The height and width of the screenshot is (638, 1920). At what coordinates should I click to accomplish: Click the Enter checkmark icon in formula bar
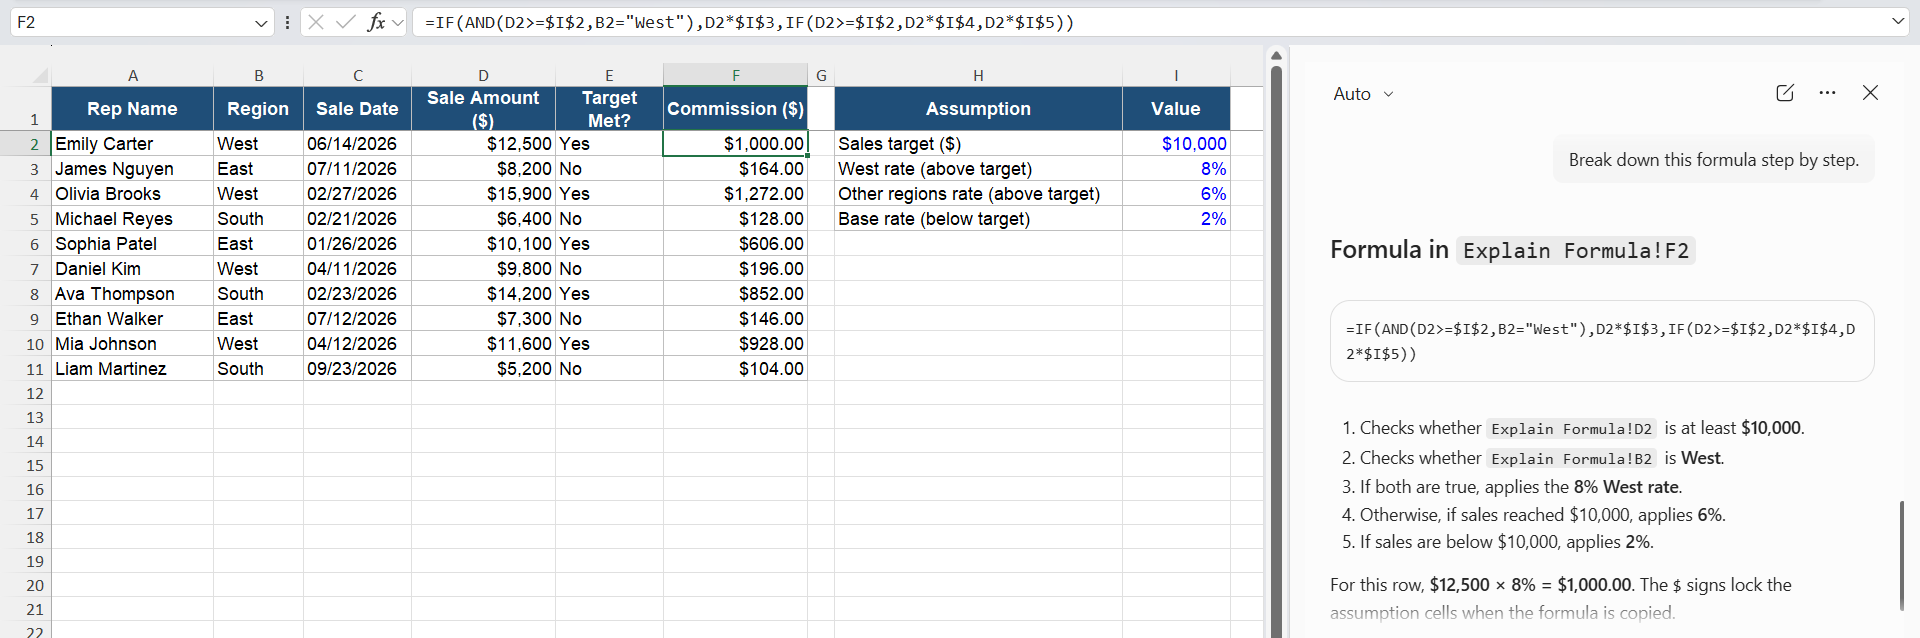346,22
